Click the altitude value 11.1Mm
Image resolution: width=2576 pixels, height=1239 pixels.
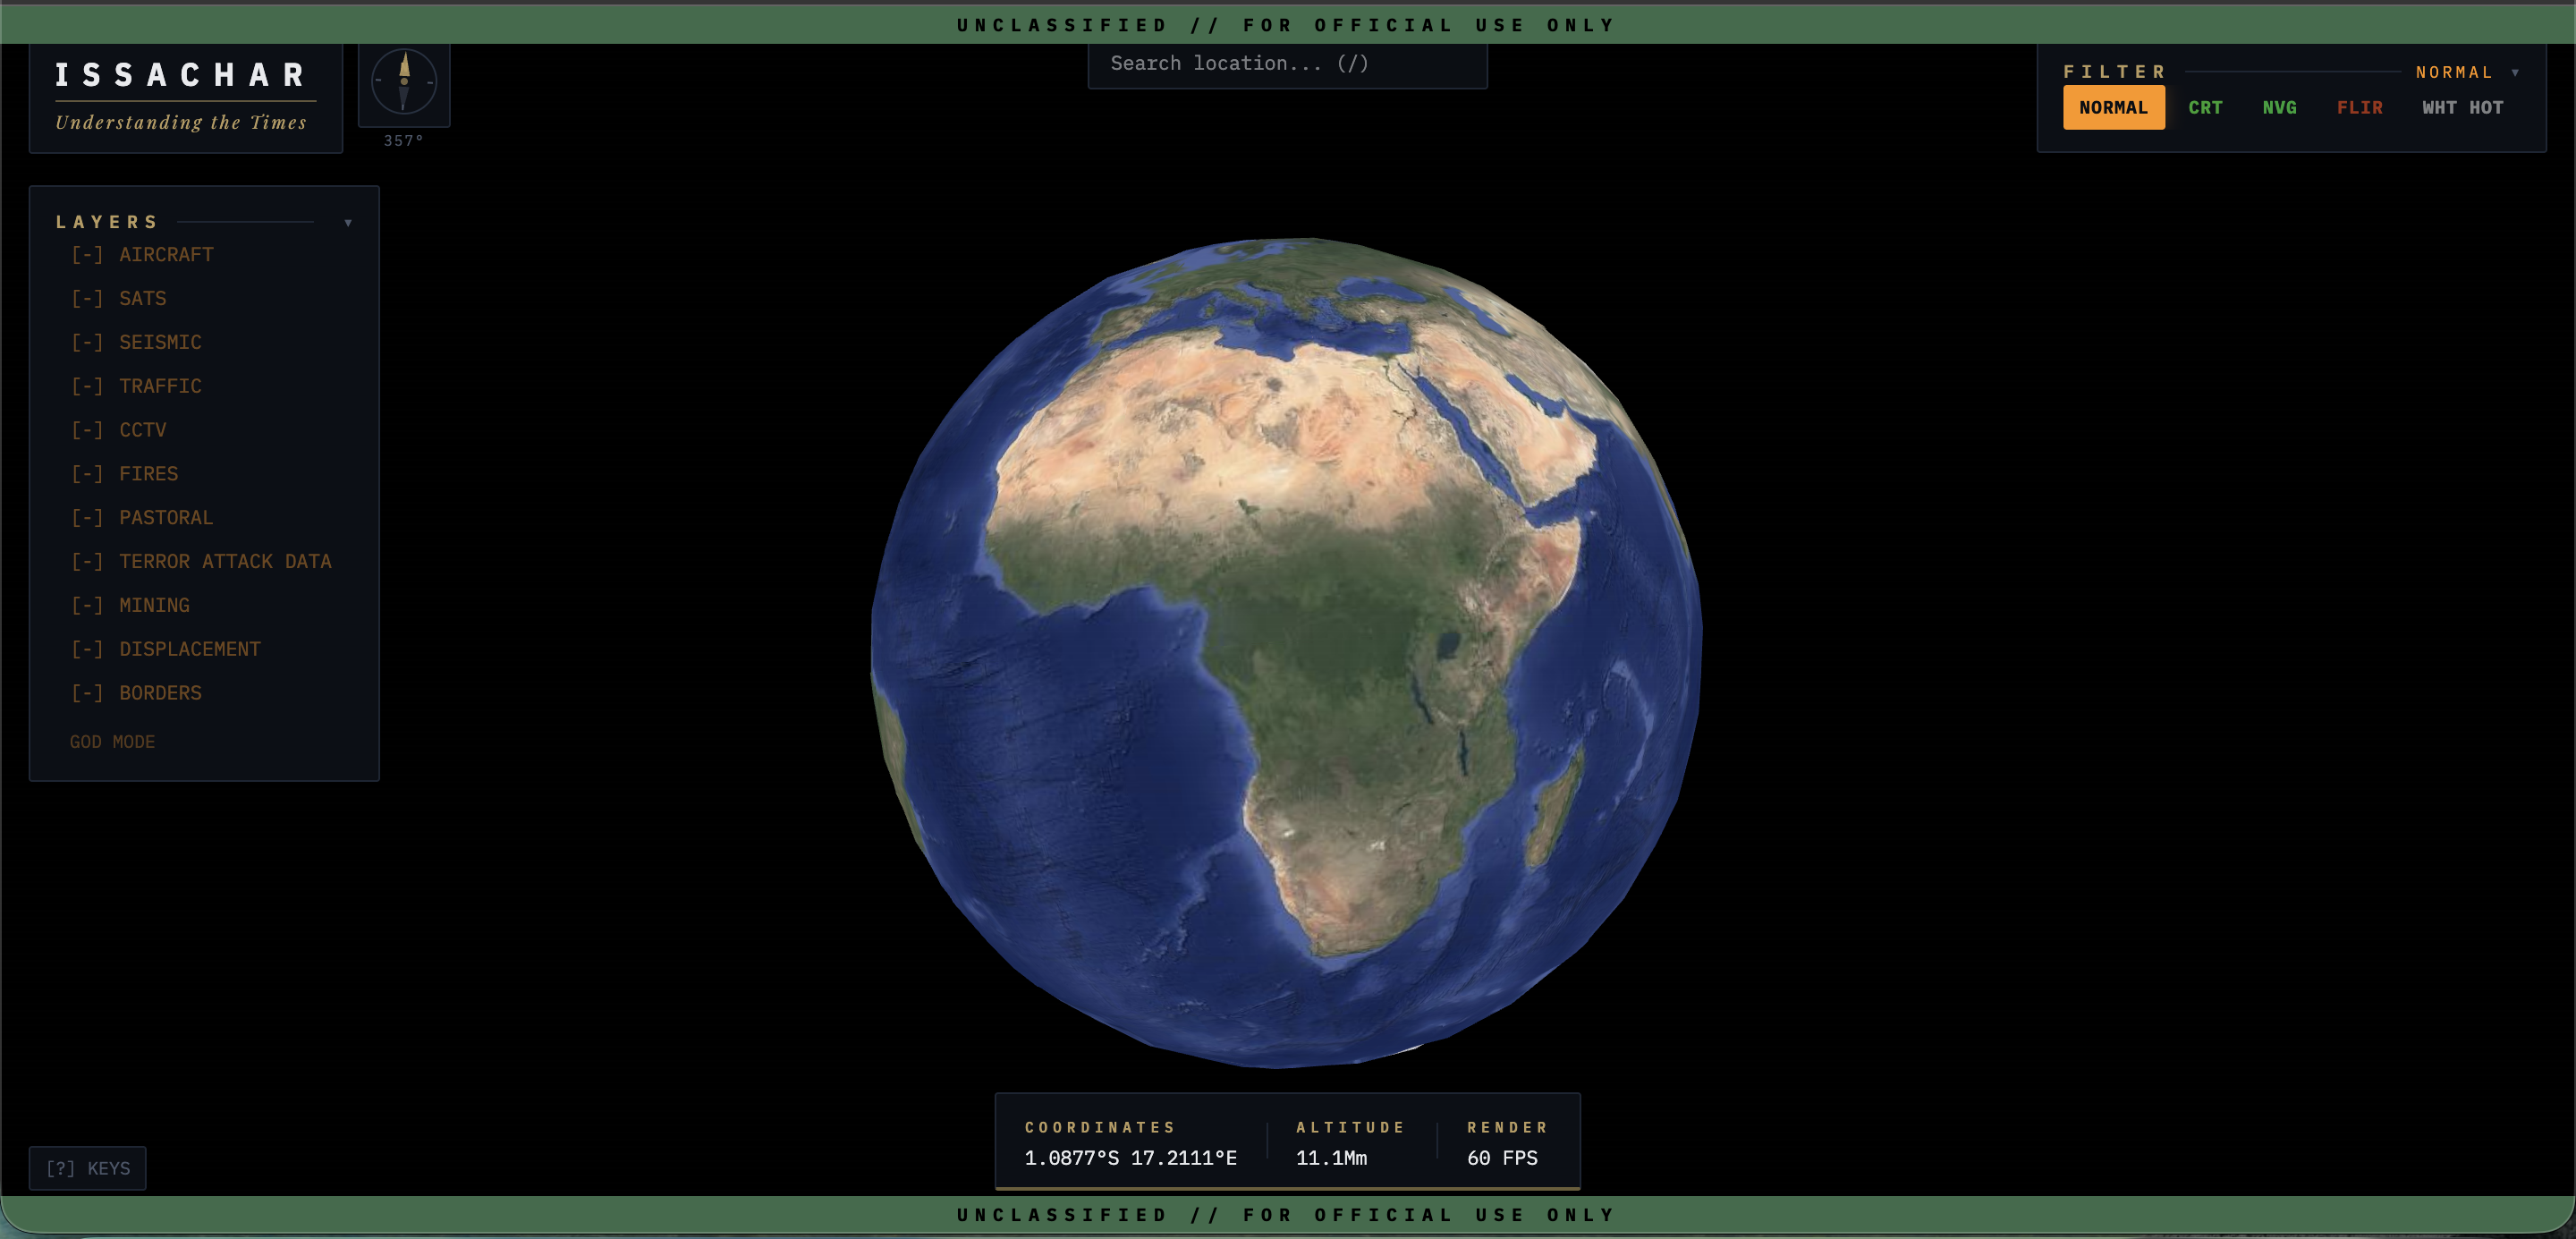pos(1331,1159)
